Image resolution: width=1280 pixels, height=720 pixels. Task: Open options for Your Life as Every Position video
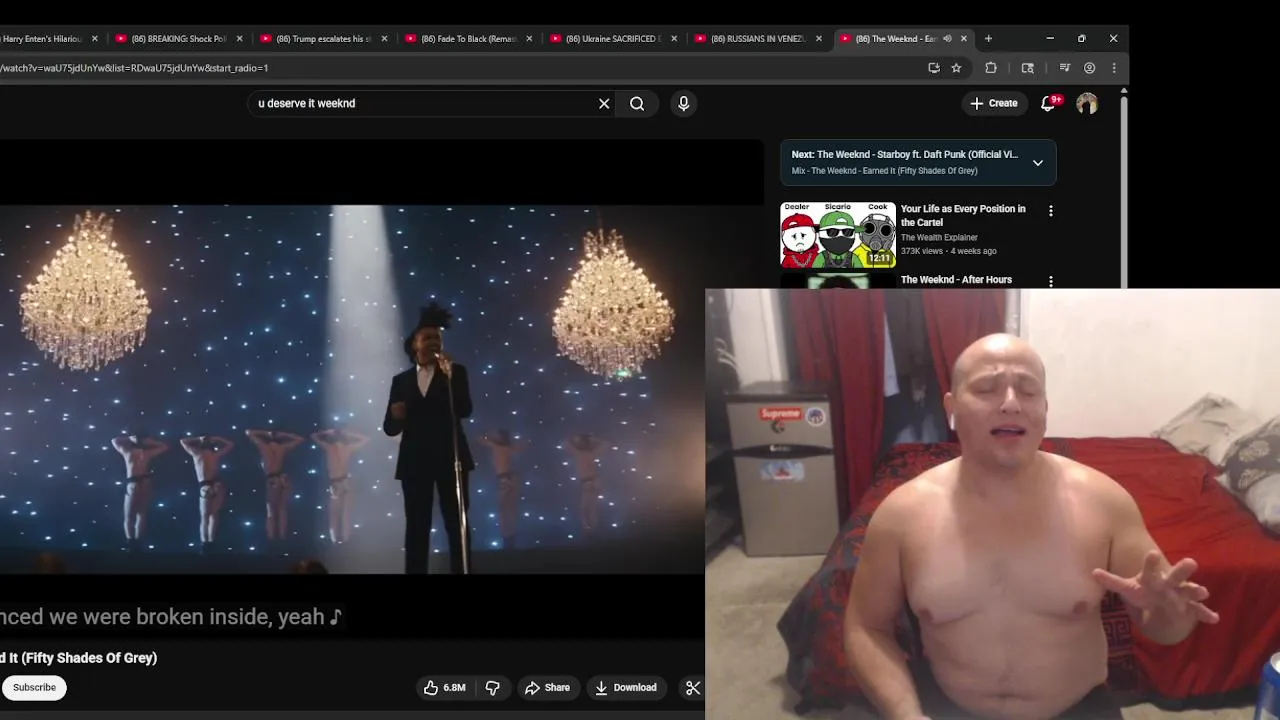(x=1050, y=211)
